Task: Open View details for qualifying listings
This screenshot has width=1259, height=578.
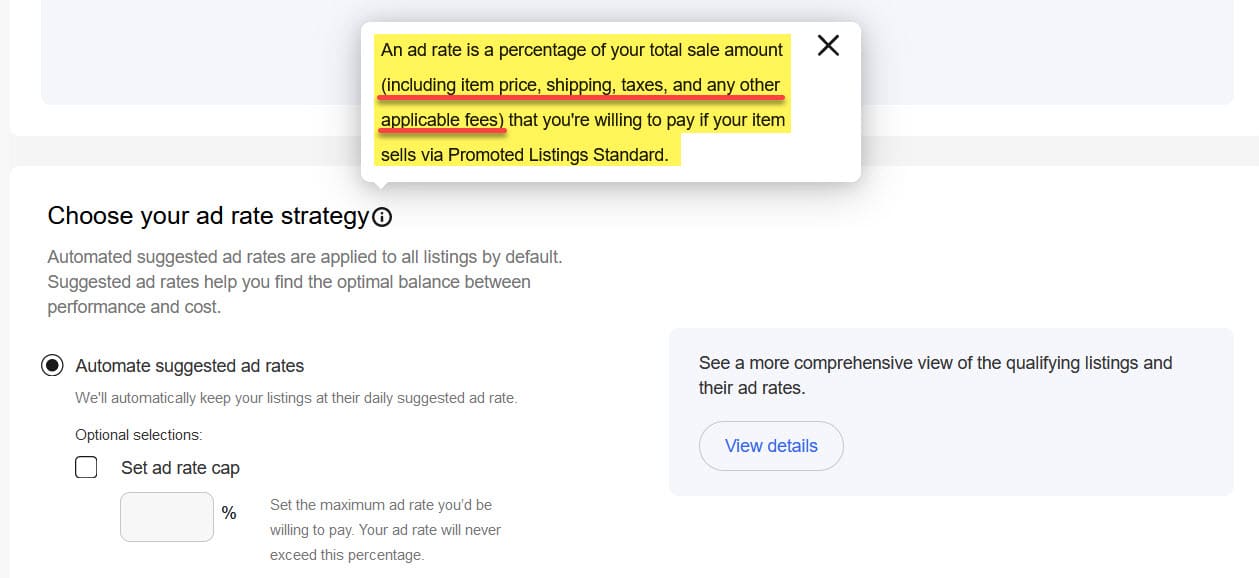Action: 771,446
